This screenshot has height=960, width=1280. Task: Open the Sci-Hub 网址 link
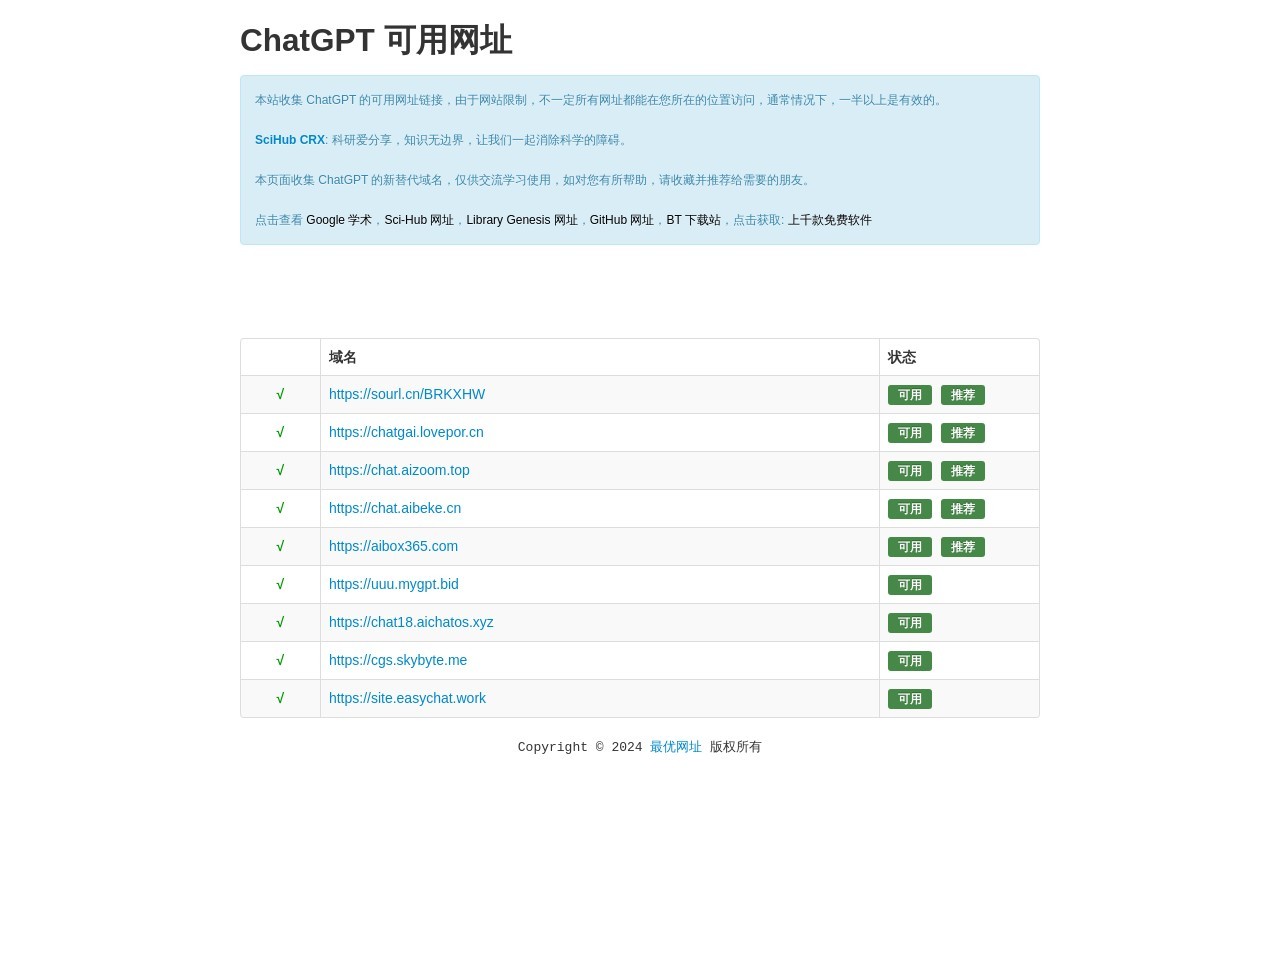point(419,220)
